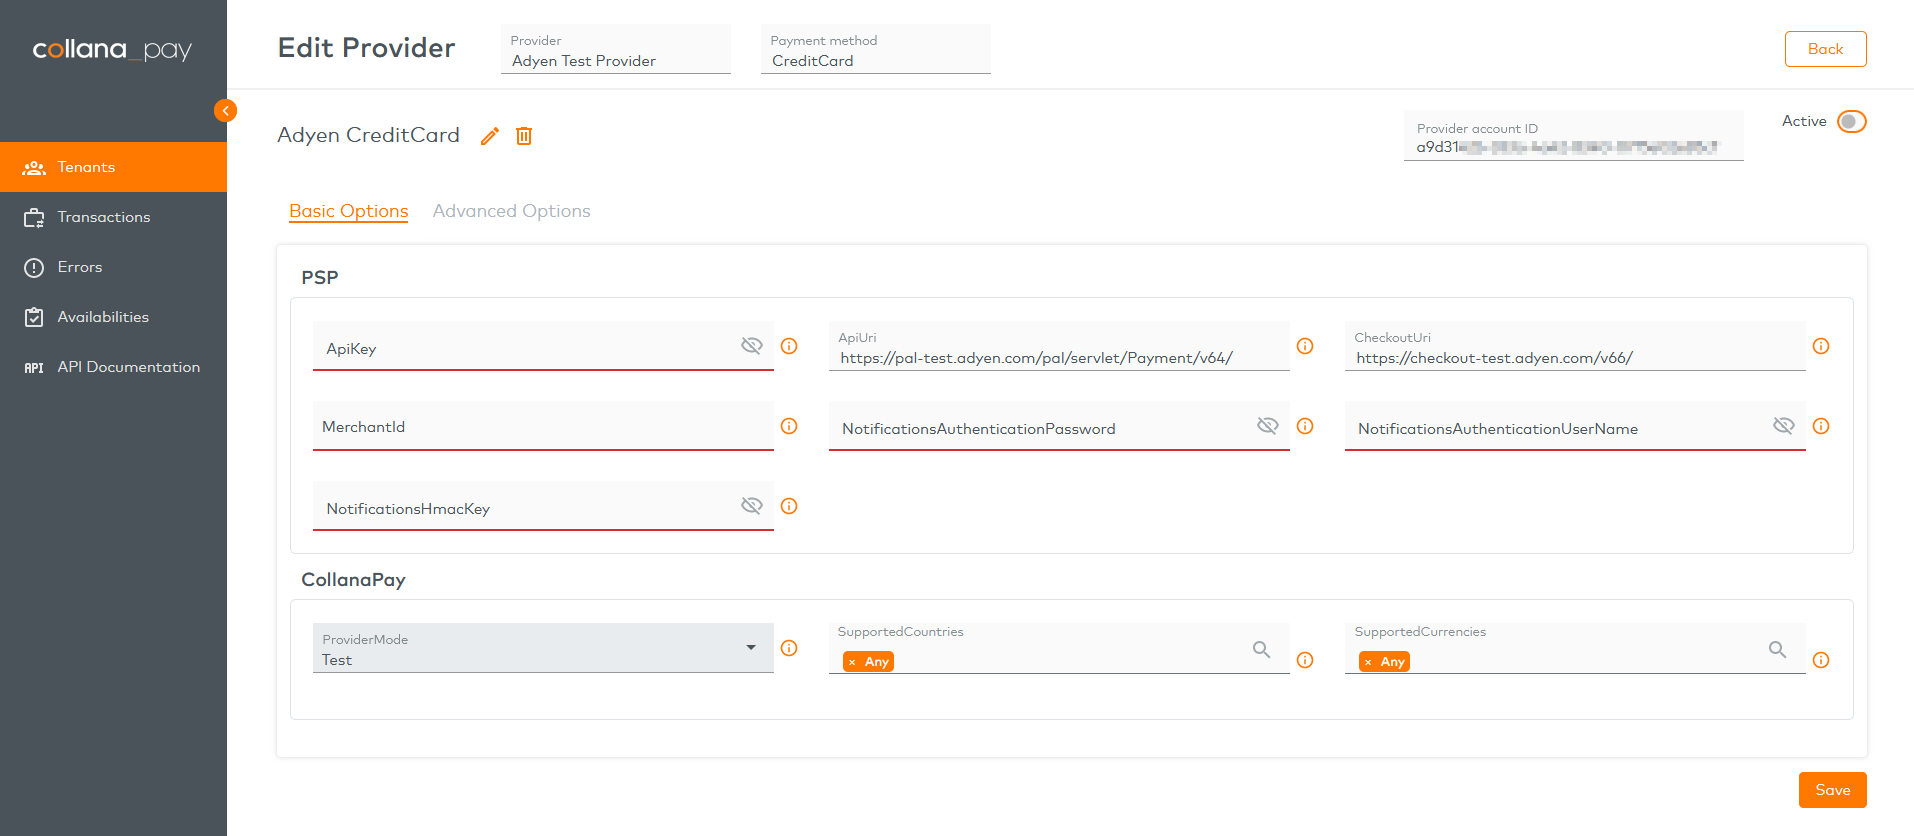Viewport: 1914px width, 836px height.
Task: Show info for NotificationsHmacKey field
Action: (789, 506)
